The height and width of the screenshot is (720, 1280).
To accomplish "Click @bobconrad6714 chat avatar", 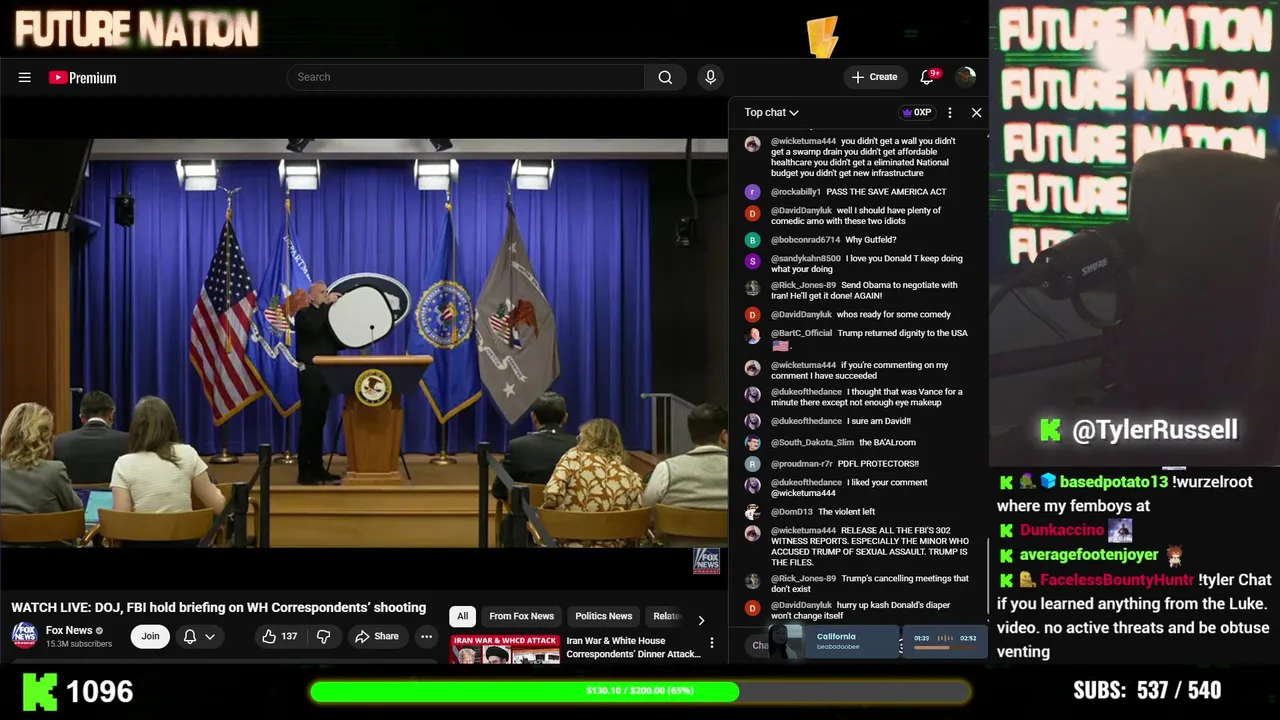I will (752, 240).
